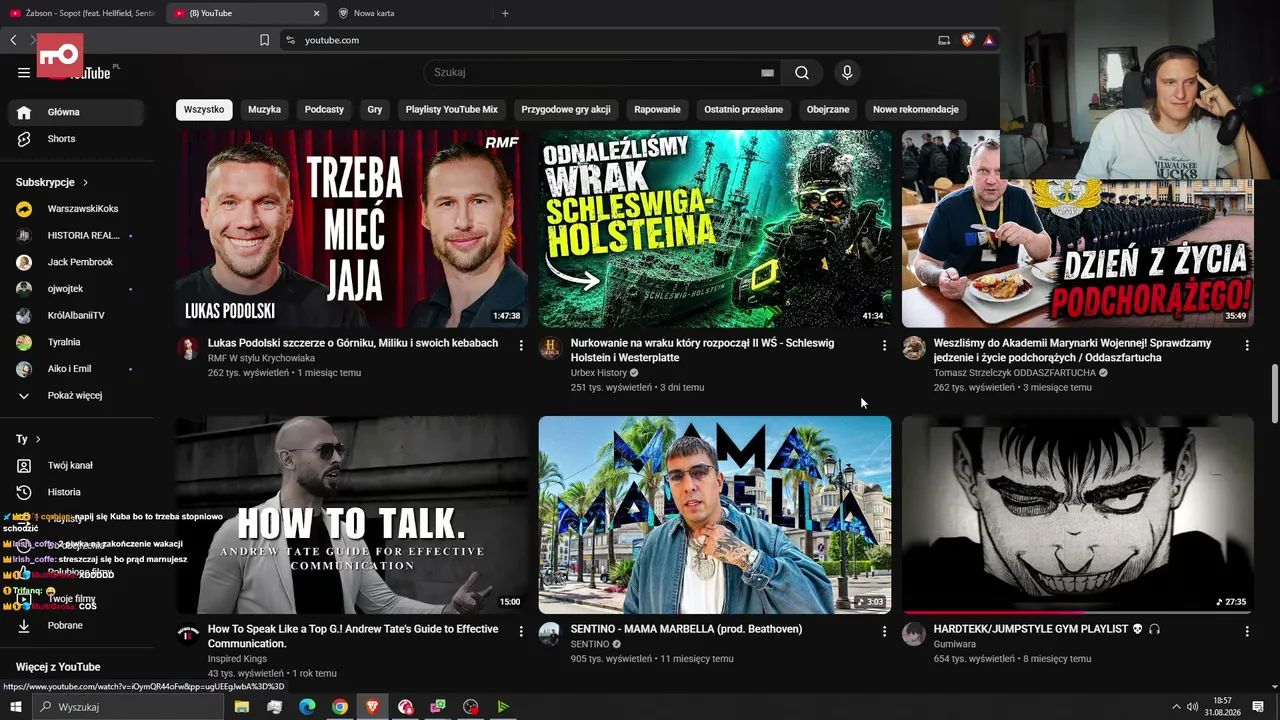Click the YouTube search magnifier button
This screenshot has width=1280, height=720.
tap(802, 72)
